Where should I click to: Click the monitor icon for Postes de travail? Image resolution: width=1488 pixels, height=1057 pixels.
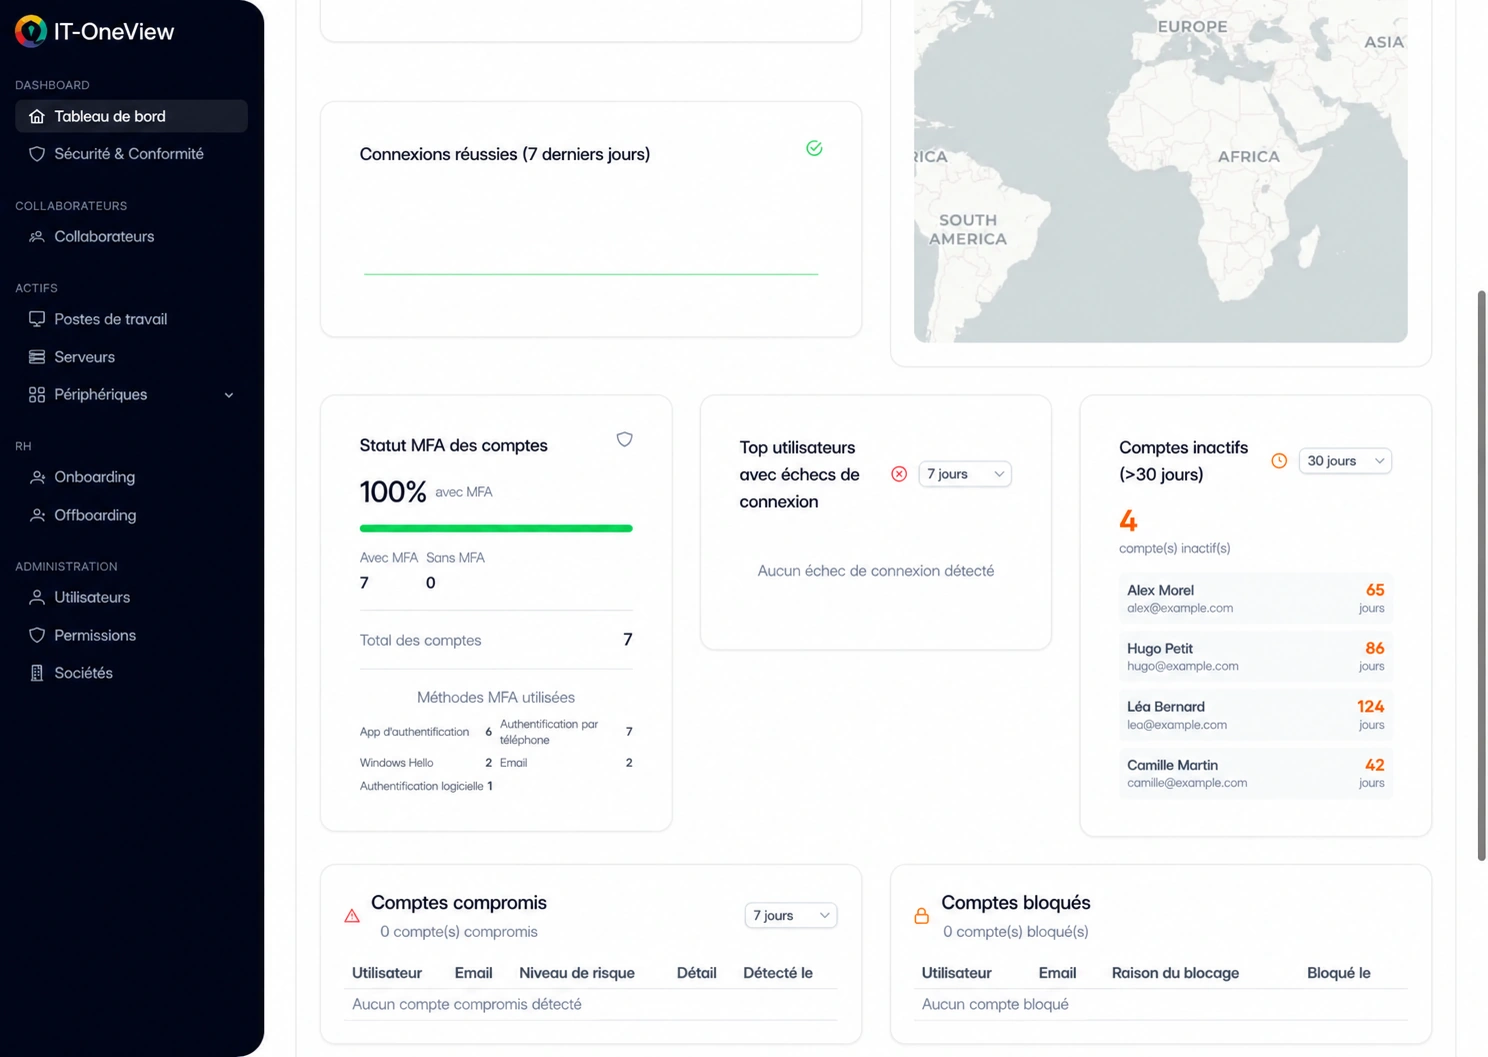click(37, 319)
